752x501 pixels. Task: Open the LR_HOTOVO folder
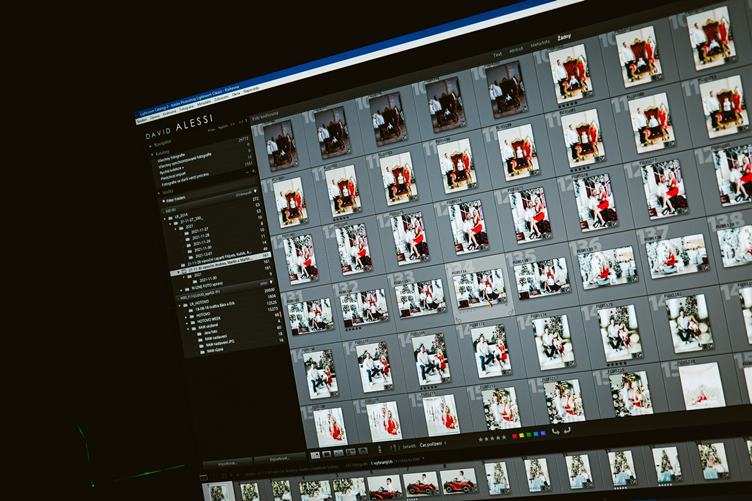tap(199, 303)
